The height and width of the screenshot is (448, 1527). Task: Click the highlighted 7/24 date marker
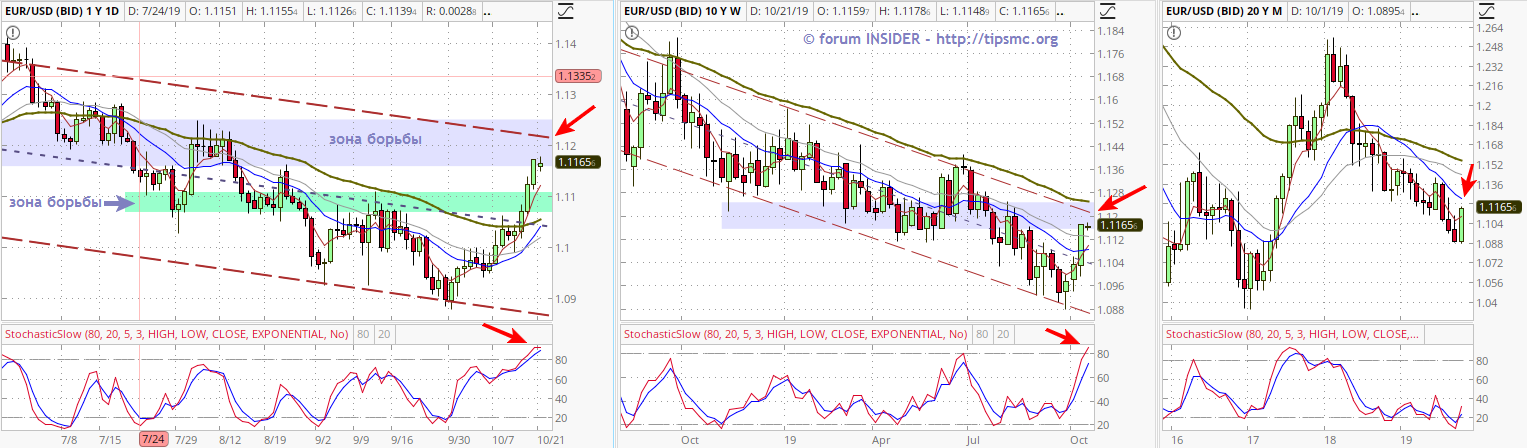(x=153, y=439)
